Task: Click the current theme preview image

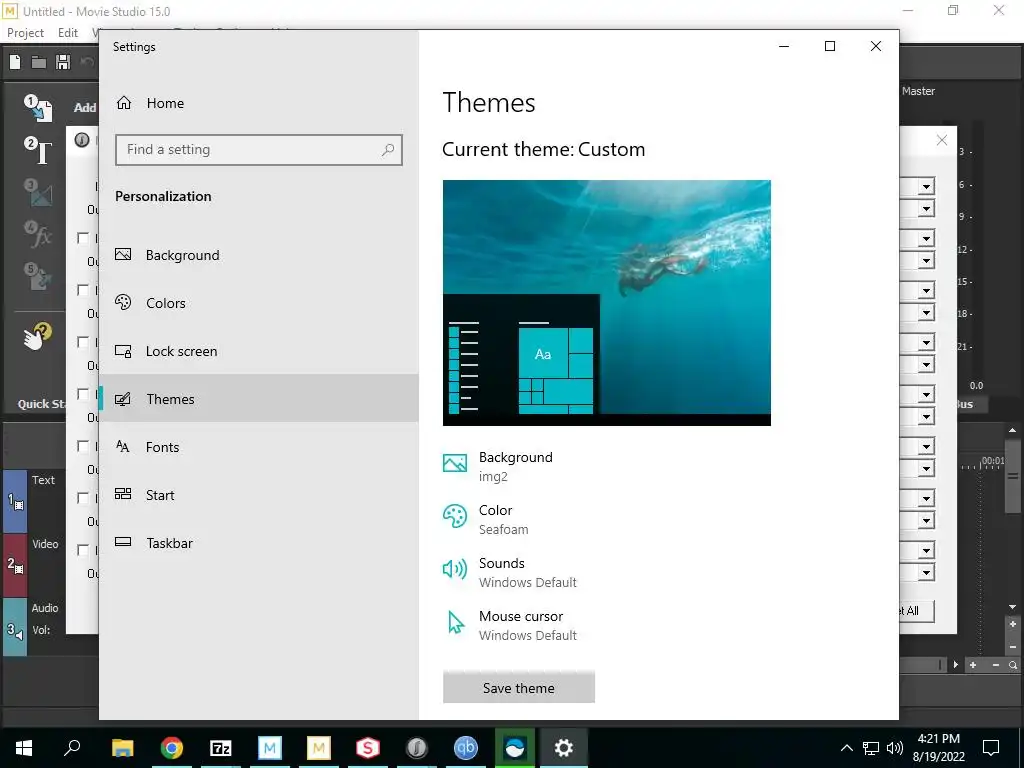Action: click(607, 303)
